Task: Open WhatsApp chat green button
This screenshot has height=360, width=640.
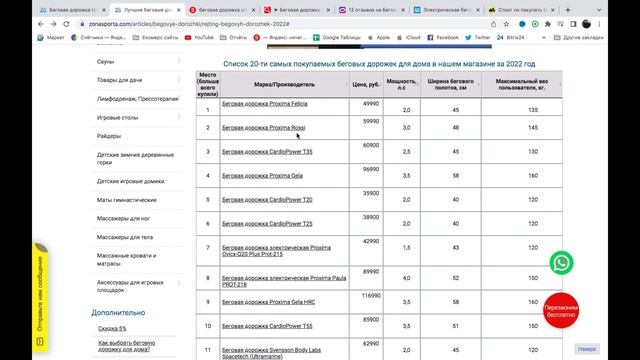Action: tap(561, 263)
